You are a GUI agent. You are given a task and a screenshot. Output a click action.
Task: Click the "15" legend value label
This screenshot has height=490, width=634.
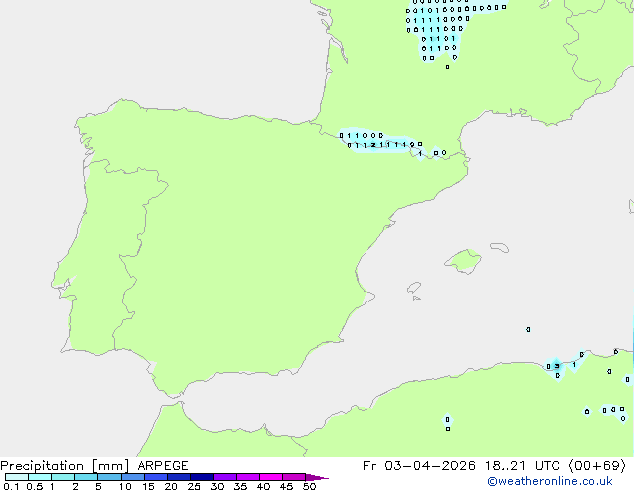point(148,486)
